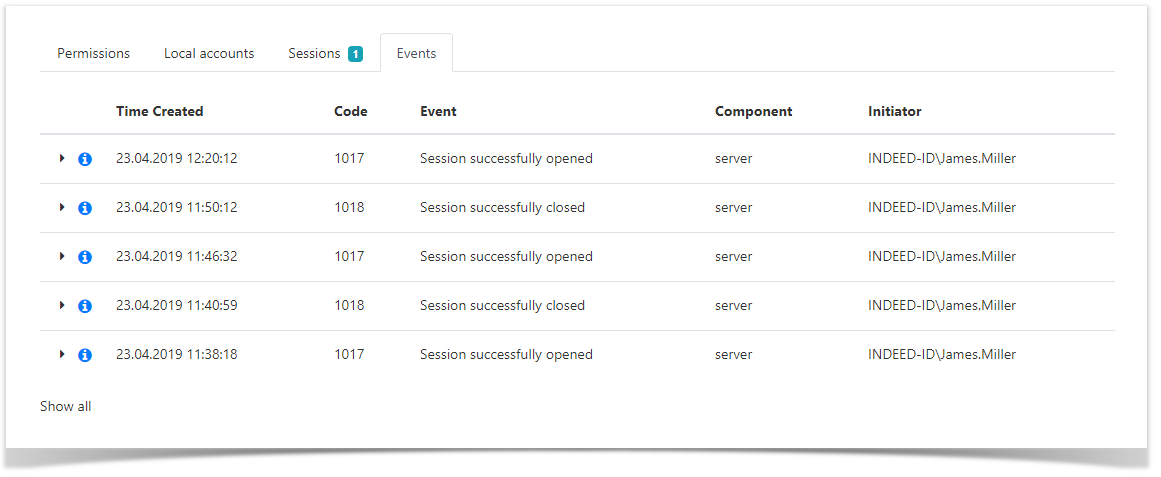Click info icon for 12:20:12 event
The image size is (1161, 477).
[85, 159]
